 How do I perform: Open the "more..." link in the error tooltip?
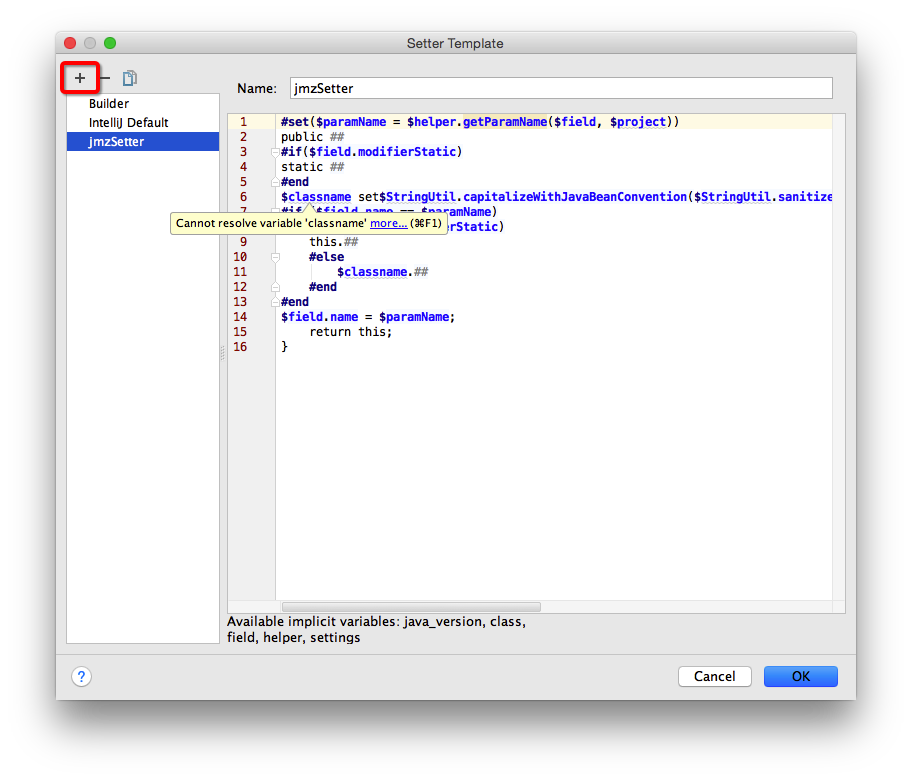388,222
